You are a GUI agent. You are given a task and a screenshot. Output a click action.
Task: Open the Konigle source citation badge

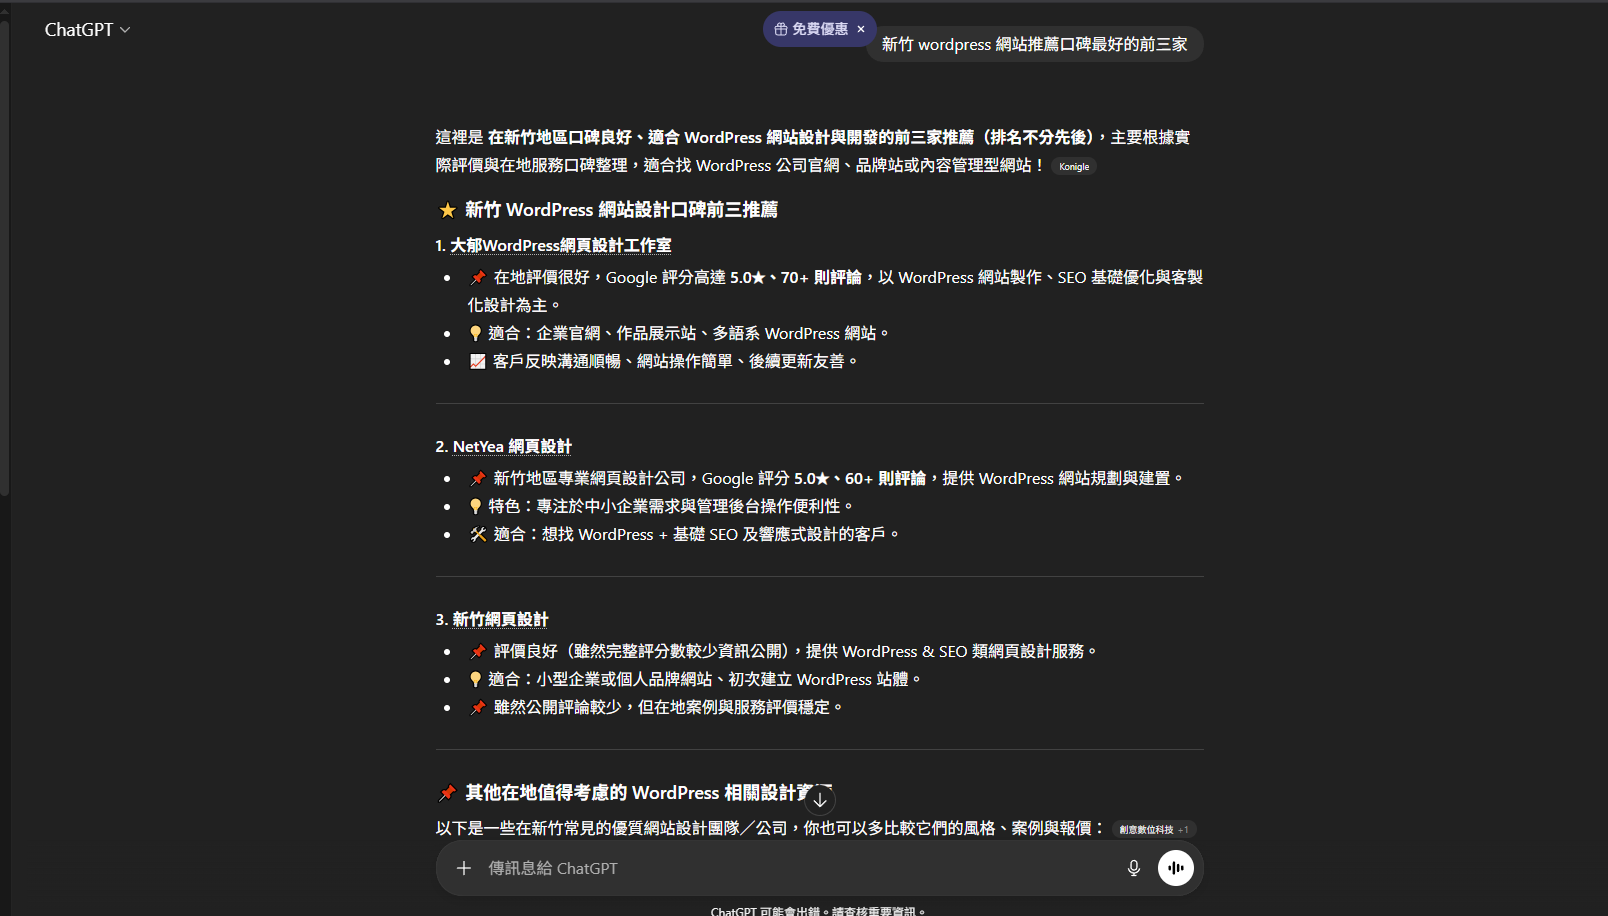(x=1073, y=166)
